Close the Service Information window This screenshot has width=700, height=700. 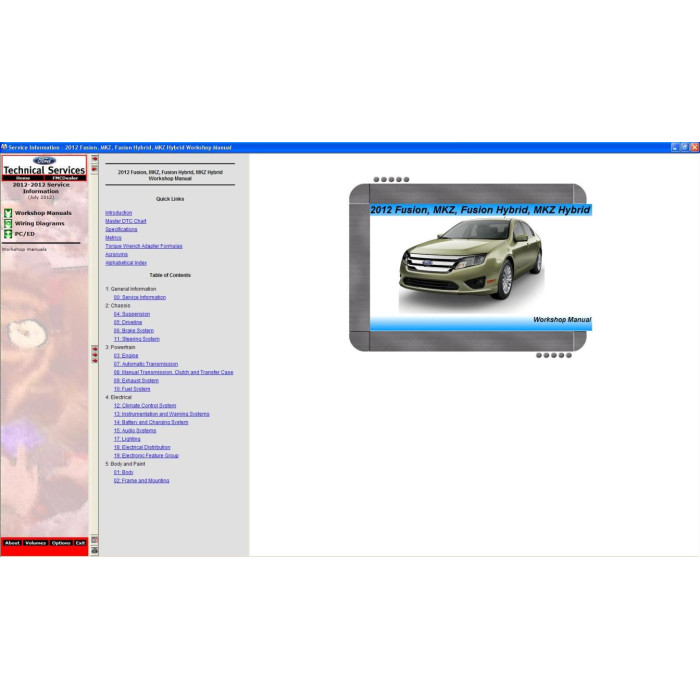click(x=694, y=147)
